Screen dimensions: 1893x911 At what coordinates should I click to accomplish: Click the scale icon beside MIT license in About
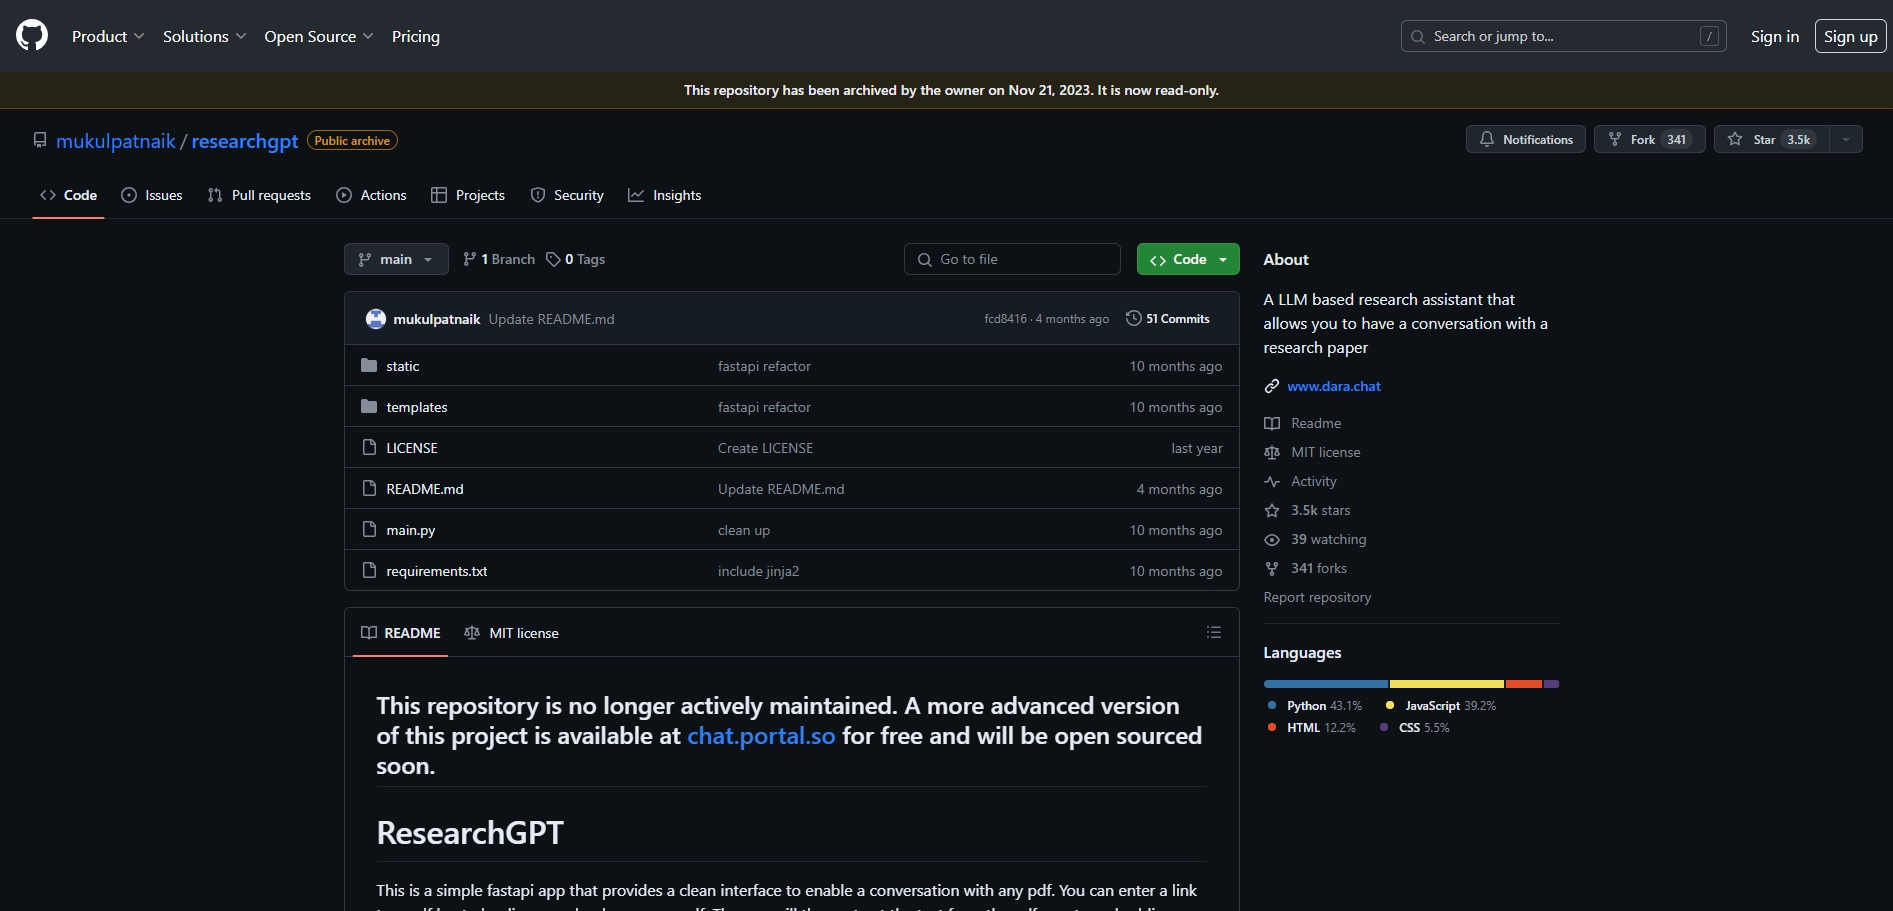click(x=1272, y=452)
